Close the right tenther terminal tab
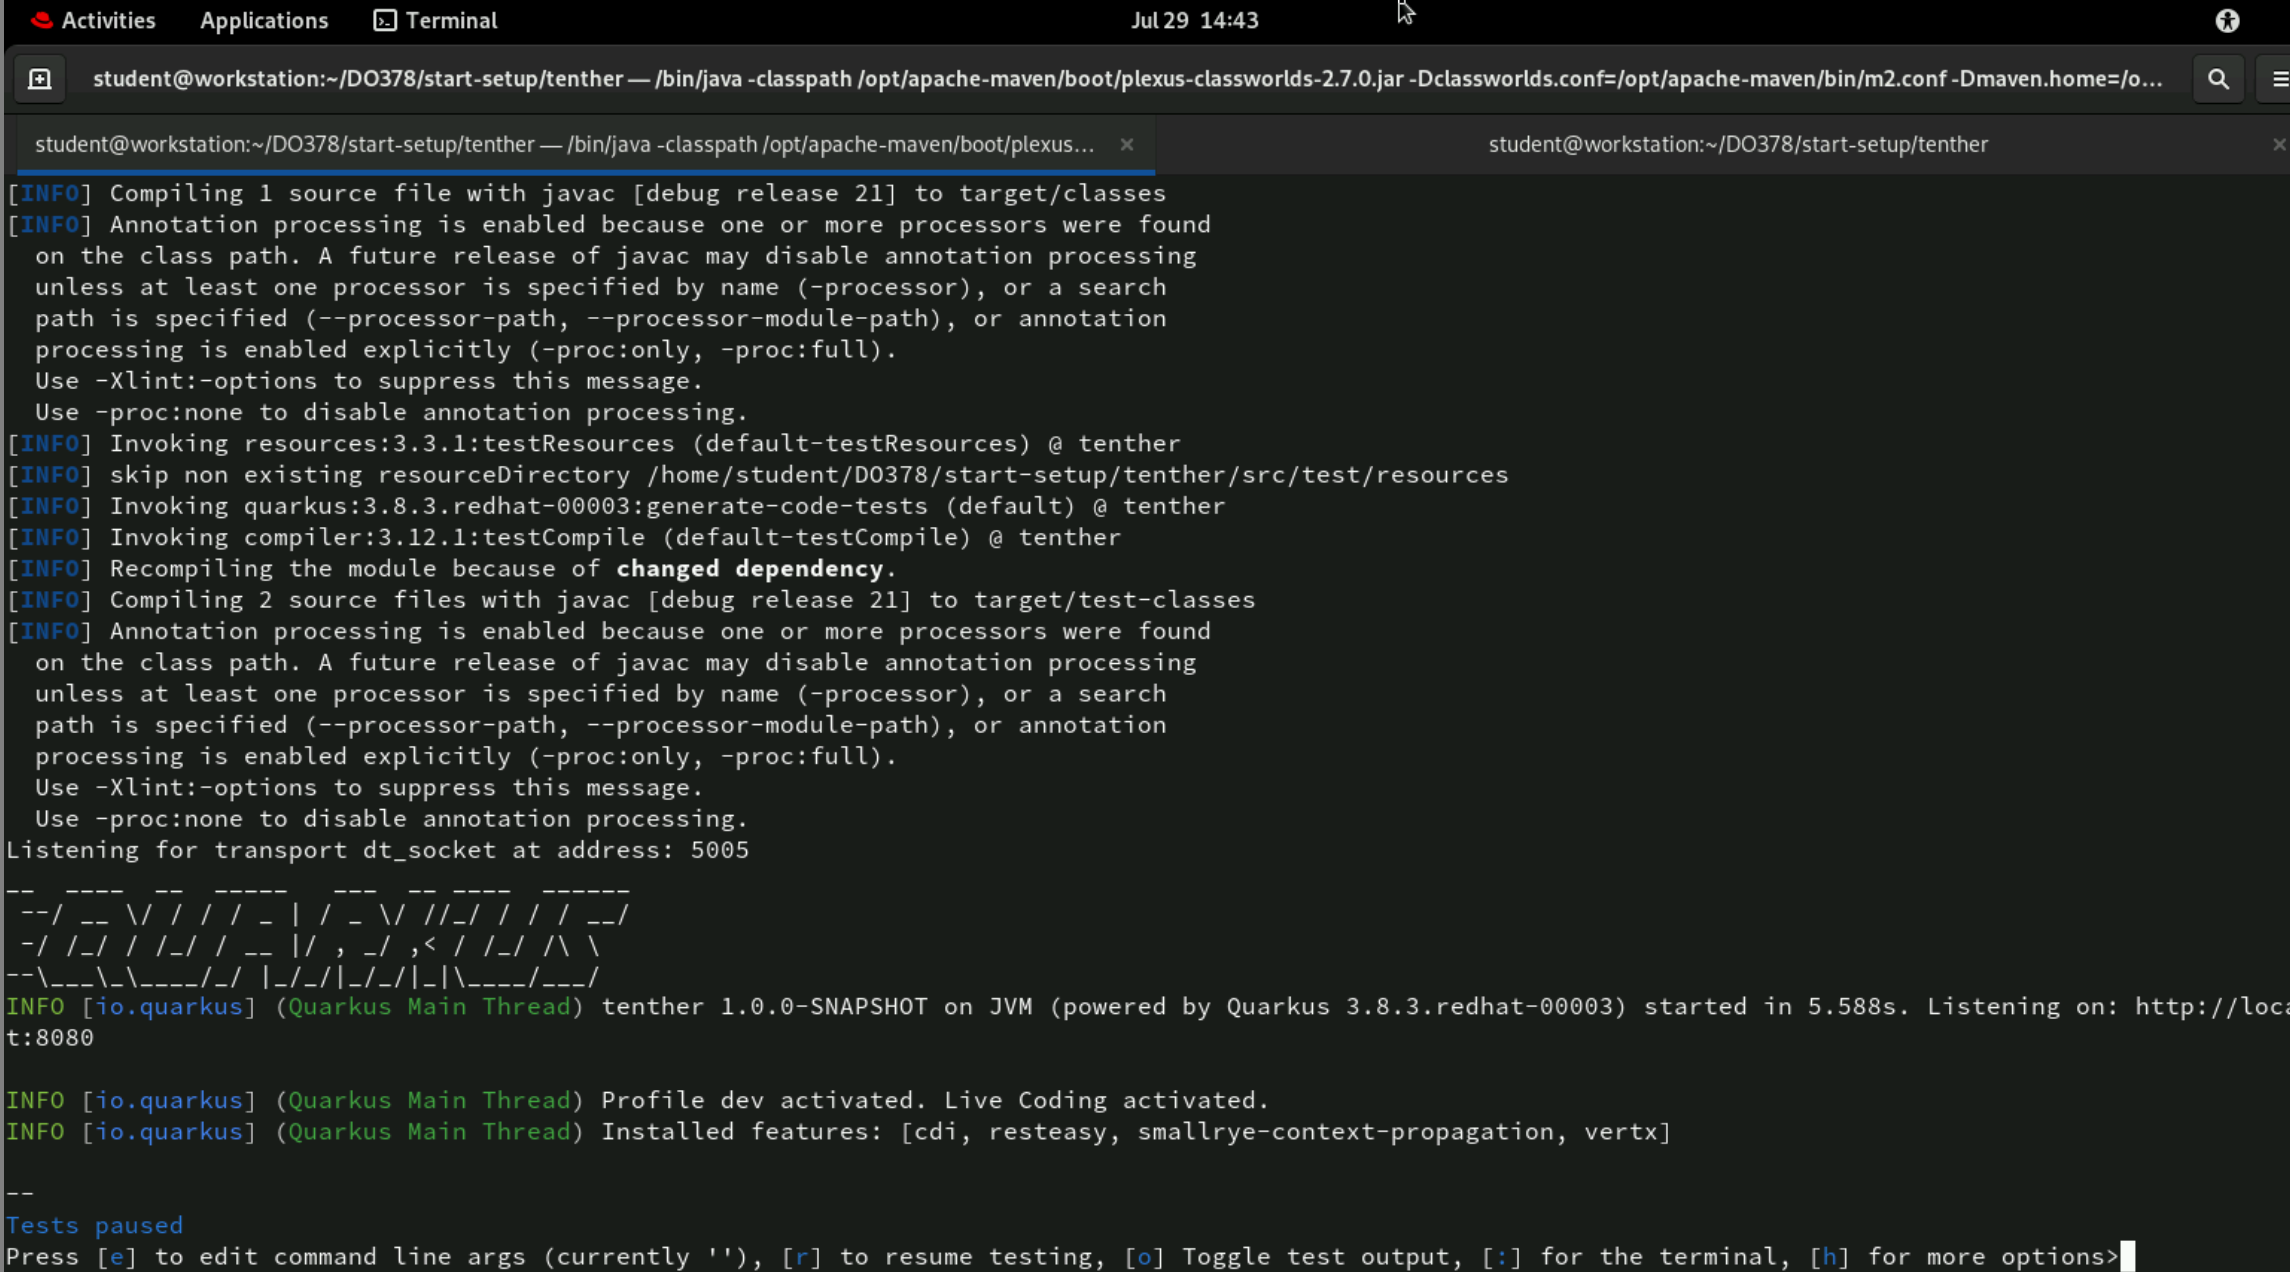The width and height of the screenshot is (2290, 1272). pyautogui.click(x=2282, y=144)
